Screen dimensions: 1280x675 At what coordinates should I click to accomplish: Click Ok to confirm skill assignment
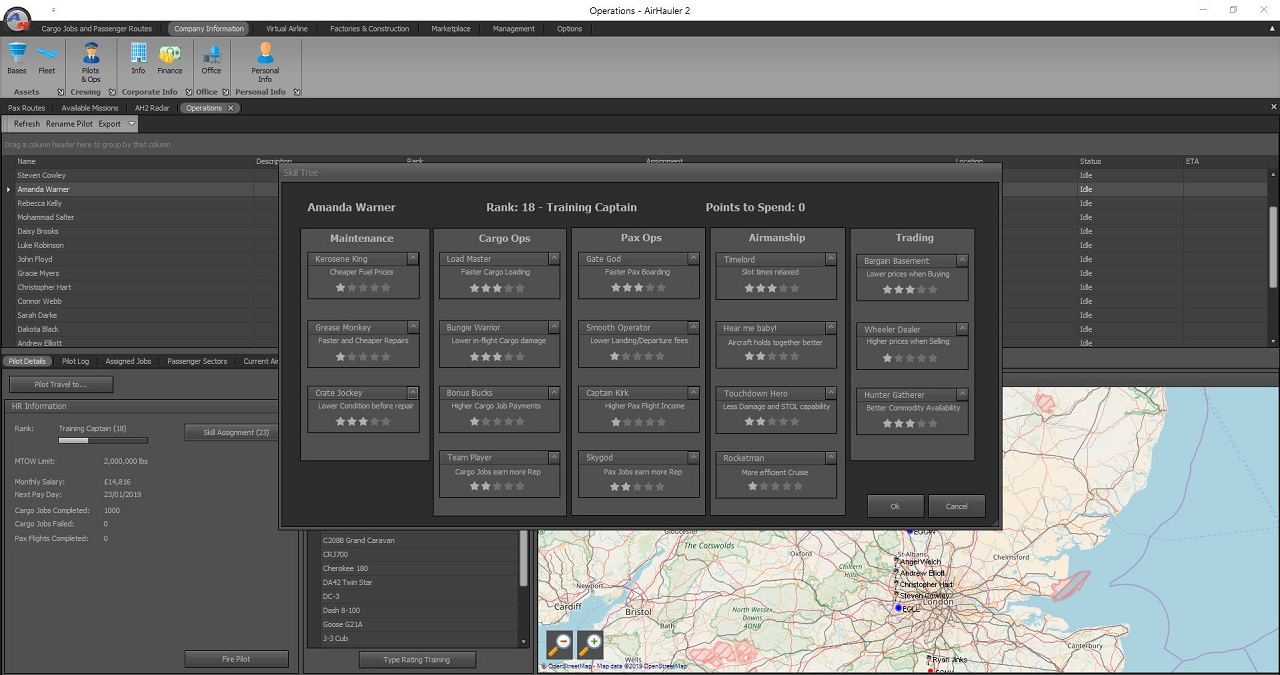pos(895,506)
